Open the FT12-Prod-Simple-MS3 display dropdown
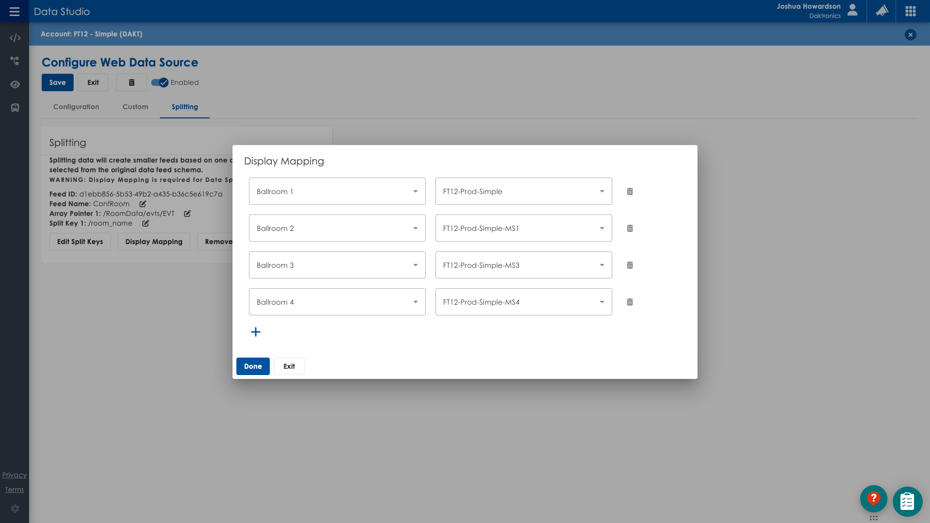Viewport: 930px width, 523px height. [523, 265]
